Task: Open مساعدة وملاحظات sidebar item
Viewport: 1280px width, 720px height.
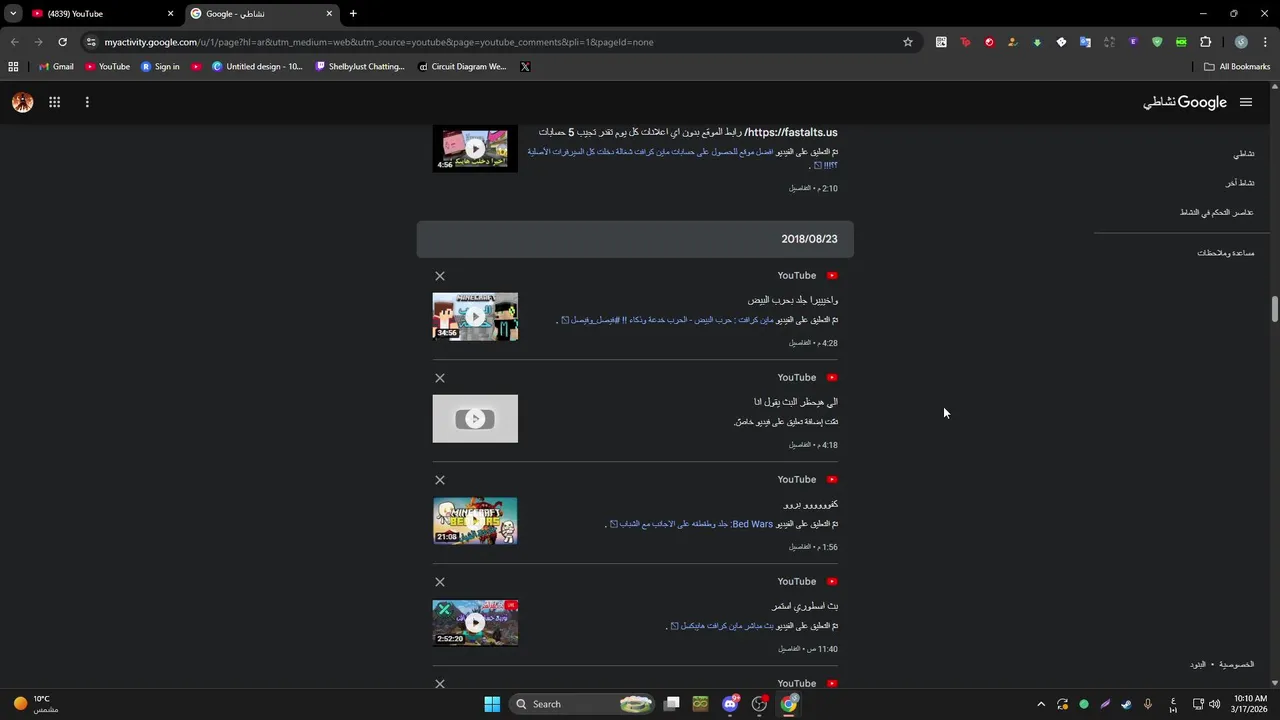Action: pyautogui.click(x=1226, y=253)
